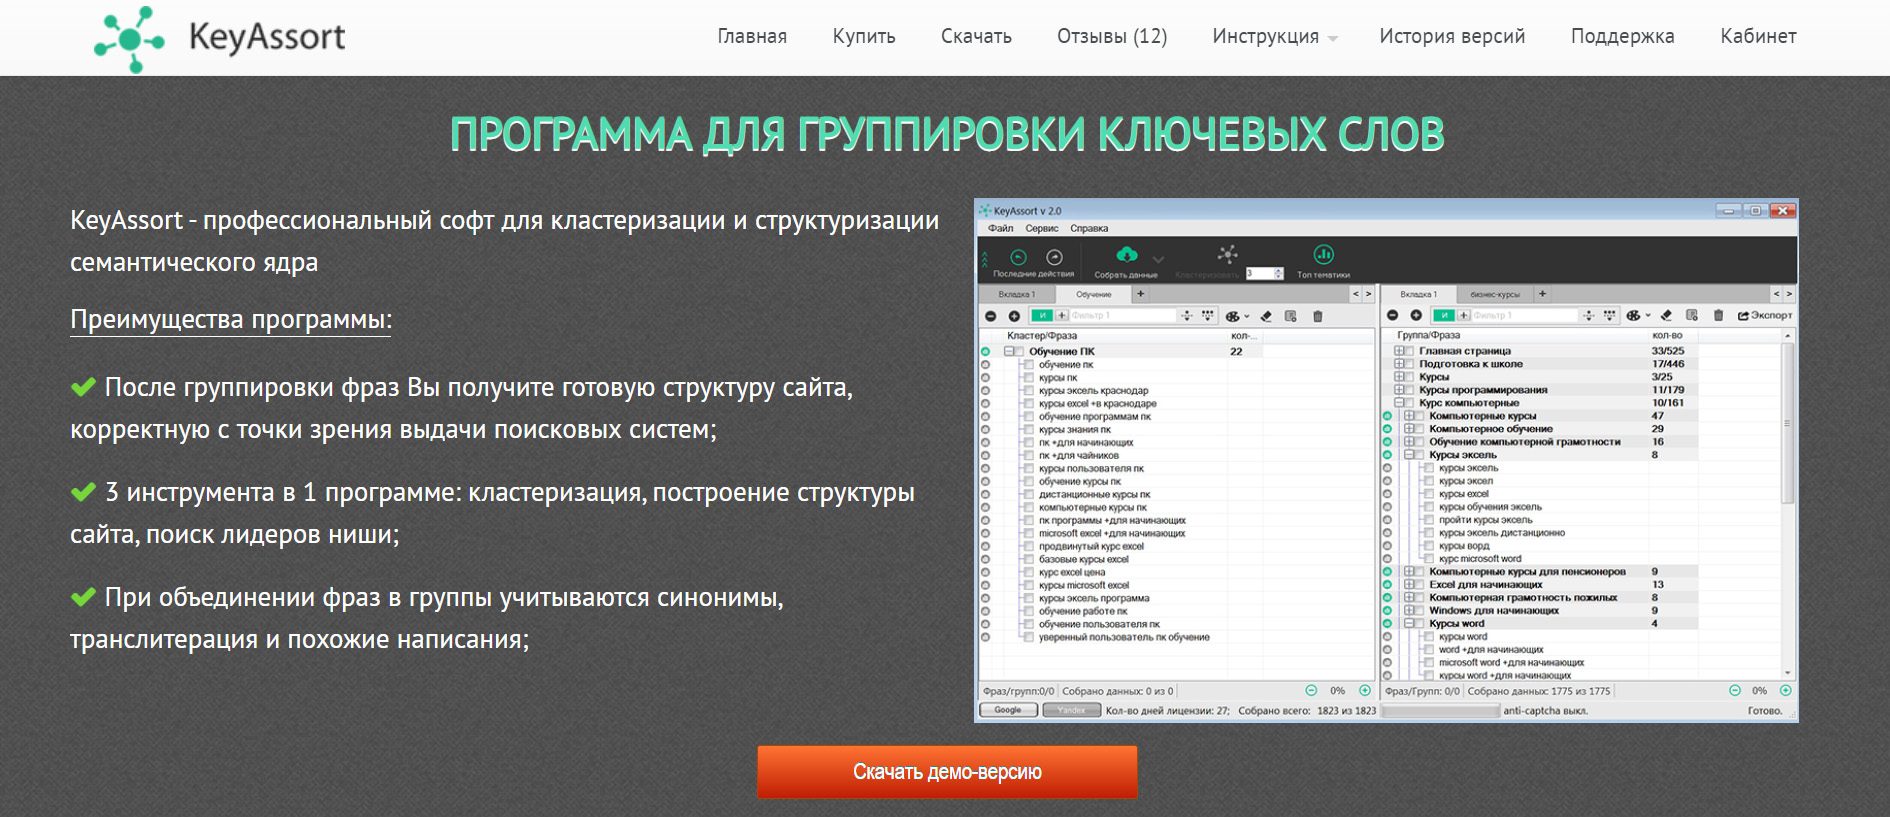Collapse the 'Обучение ПК' cluster node
The width and height of the screenshot is (1890, 817).
1009,352
